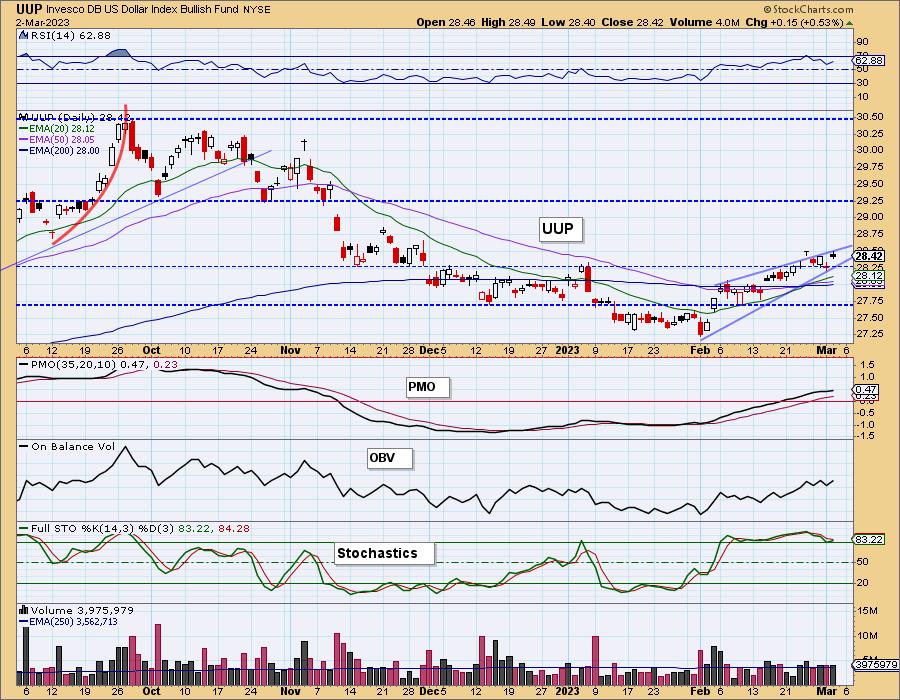900x700 pixels.
Task: Click the 'EMA(50) 28.05' legend text
Action: (x=62, y=140)
